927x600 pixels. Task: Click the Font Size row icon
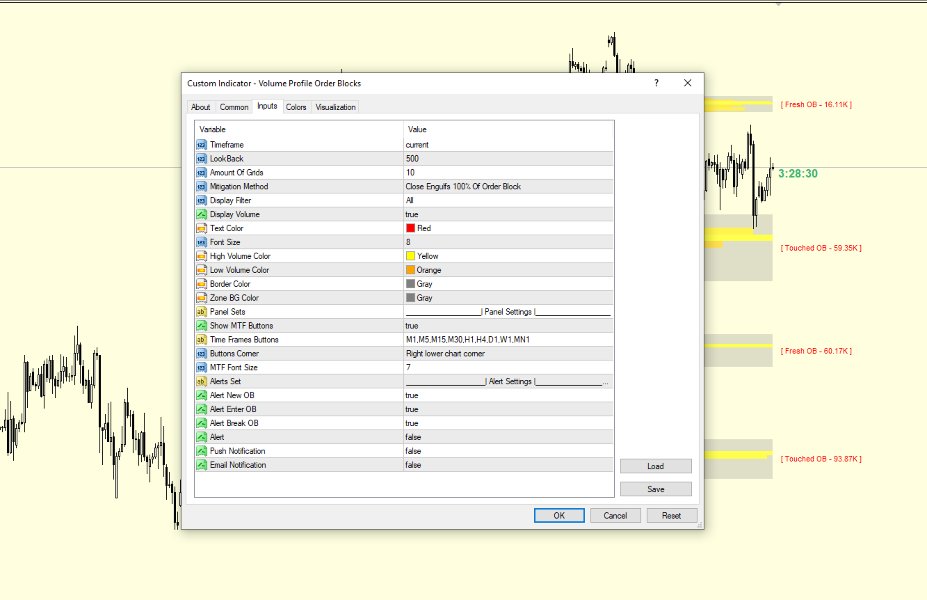[202, 242]
